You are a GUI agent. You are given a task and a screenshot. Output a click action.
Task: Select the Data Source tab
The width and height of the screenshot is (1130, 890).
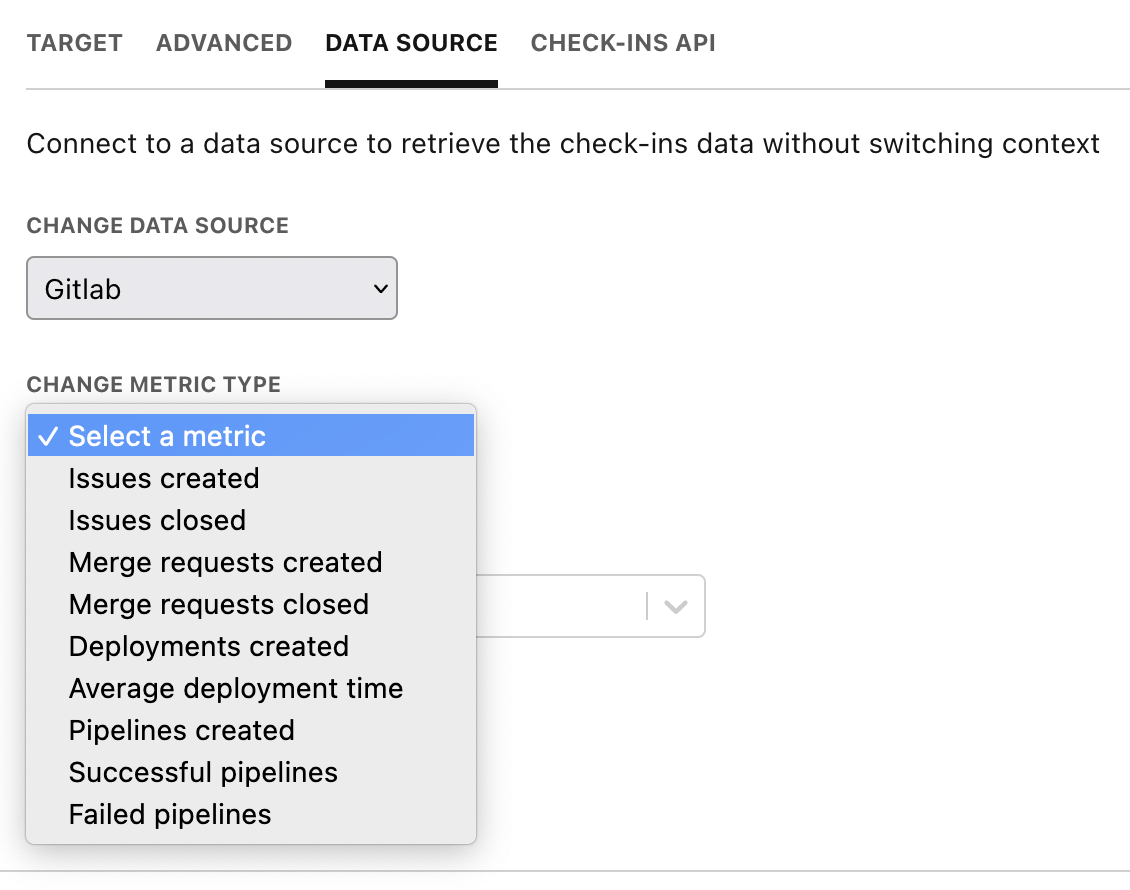point(411,43)
